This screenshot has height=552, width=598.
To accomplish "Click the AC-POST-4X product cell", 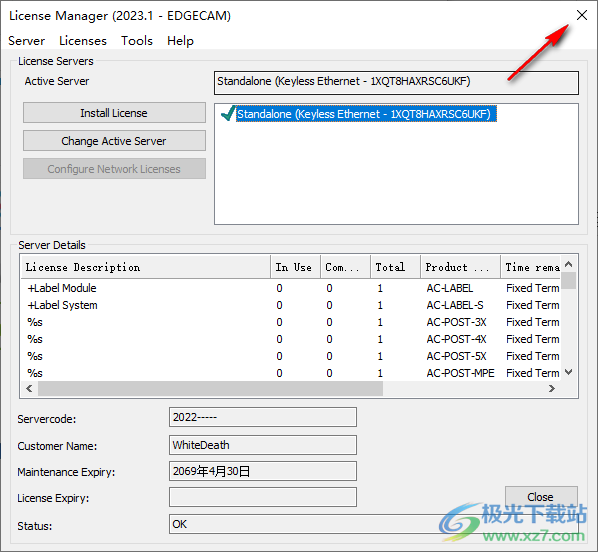I will tap(456, 339).
